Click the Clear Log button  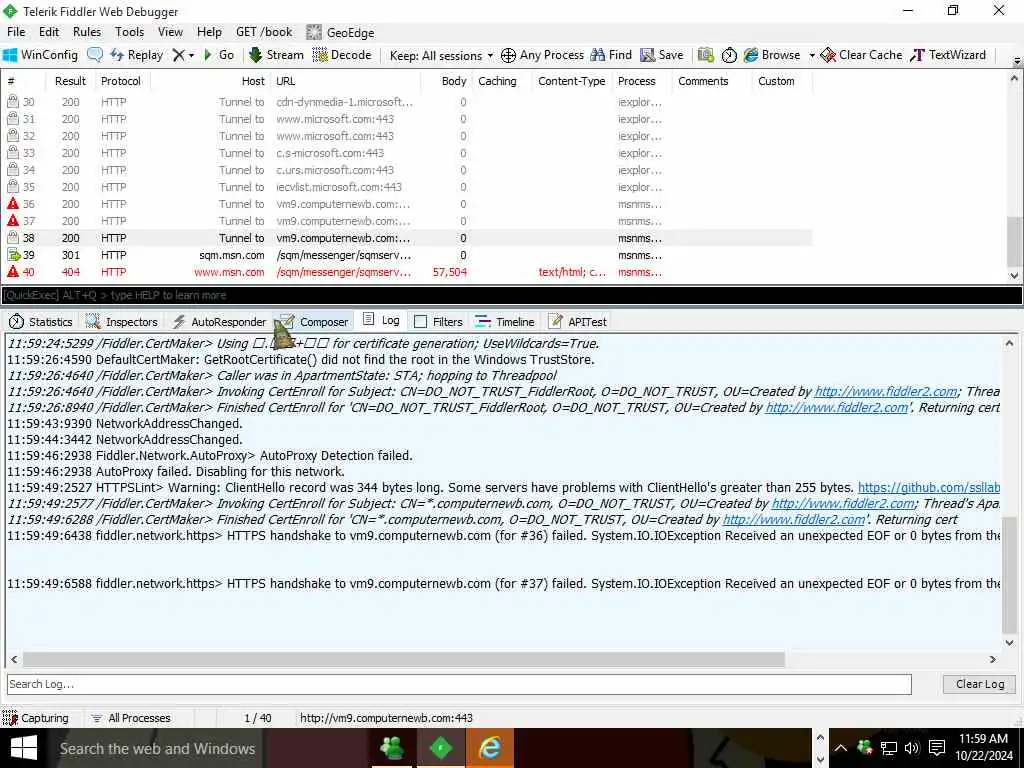(x=980, y=684)
